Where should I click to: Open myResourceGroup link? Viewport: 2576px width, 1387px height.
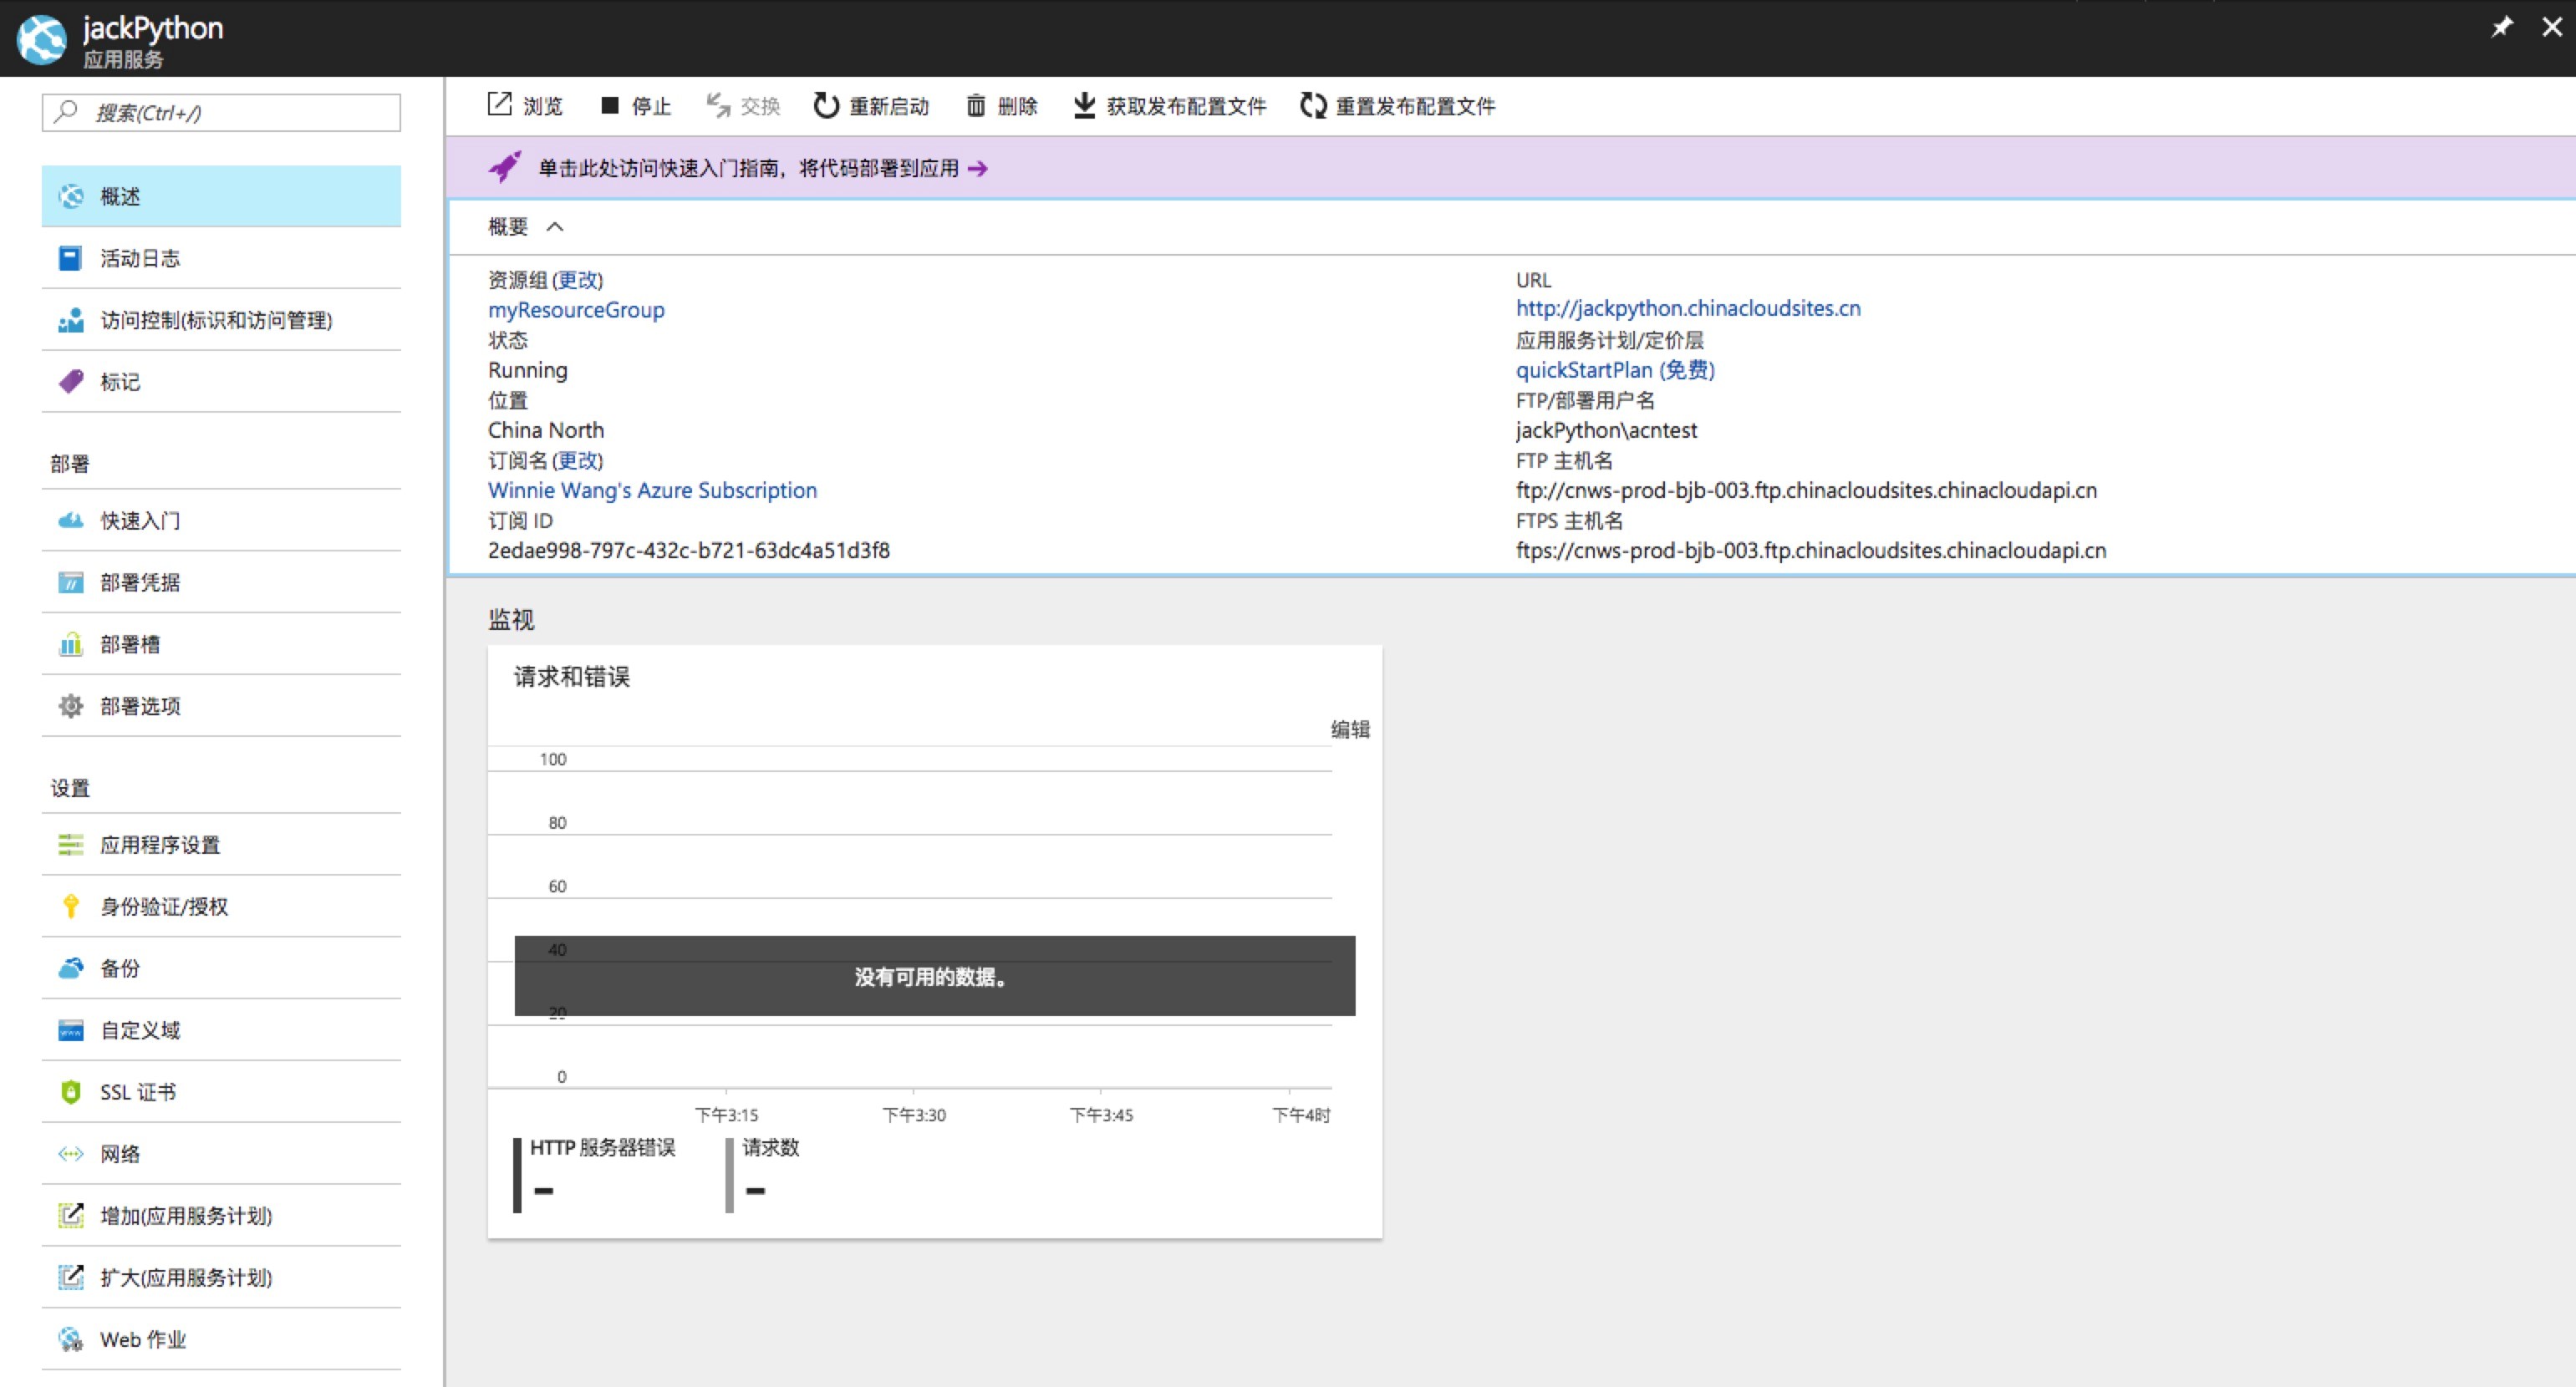pos(576,310)
